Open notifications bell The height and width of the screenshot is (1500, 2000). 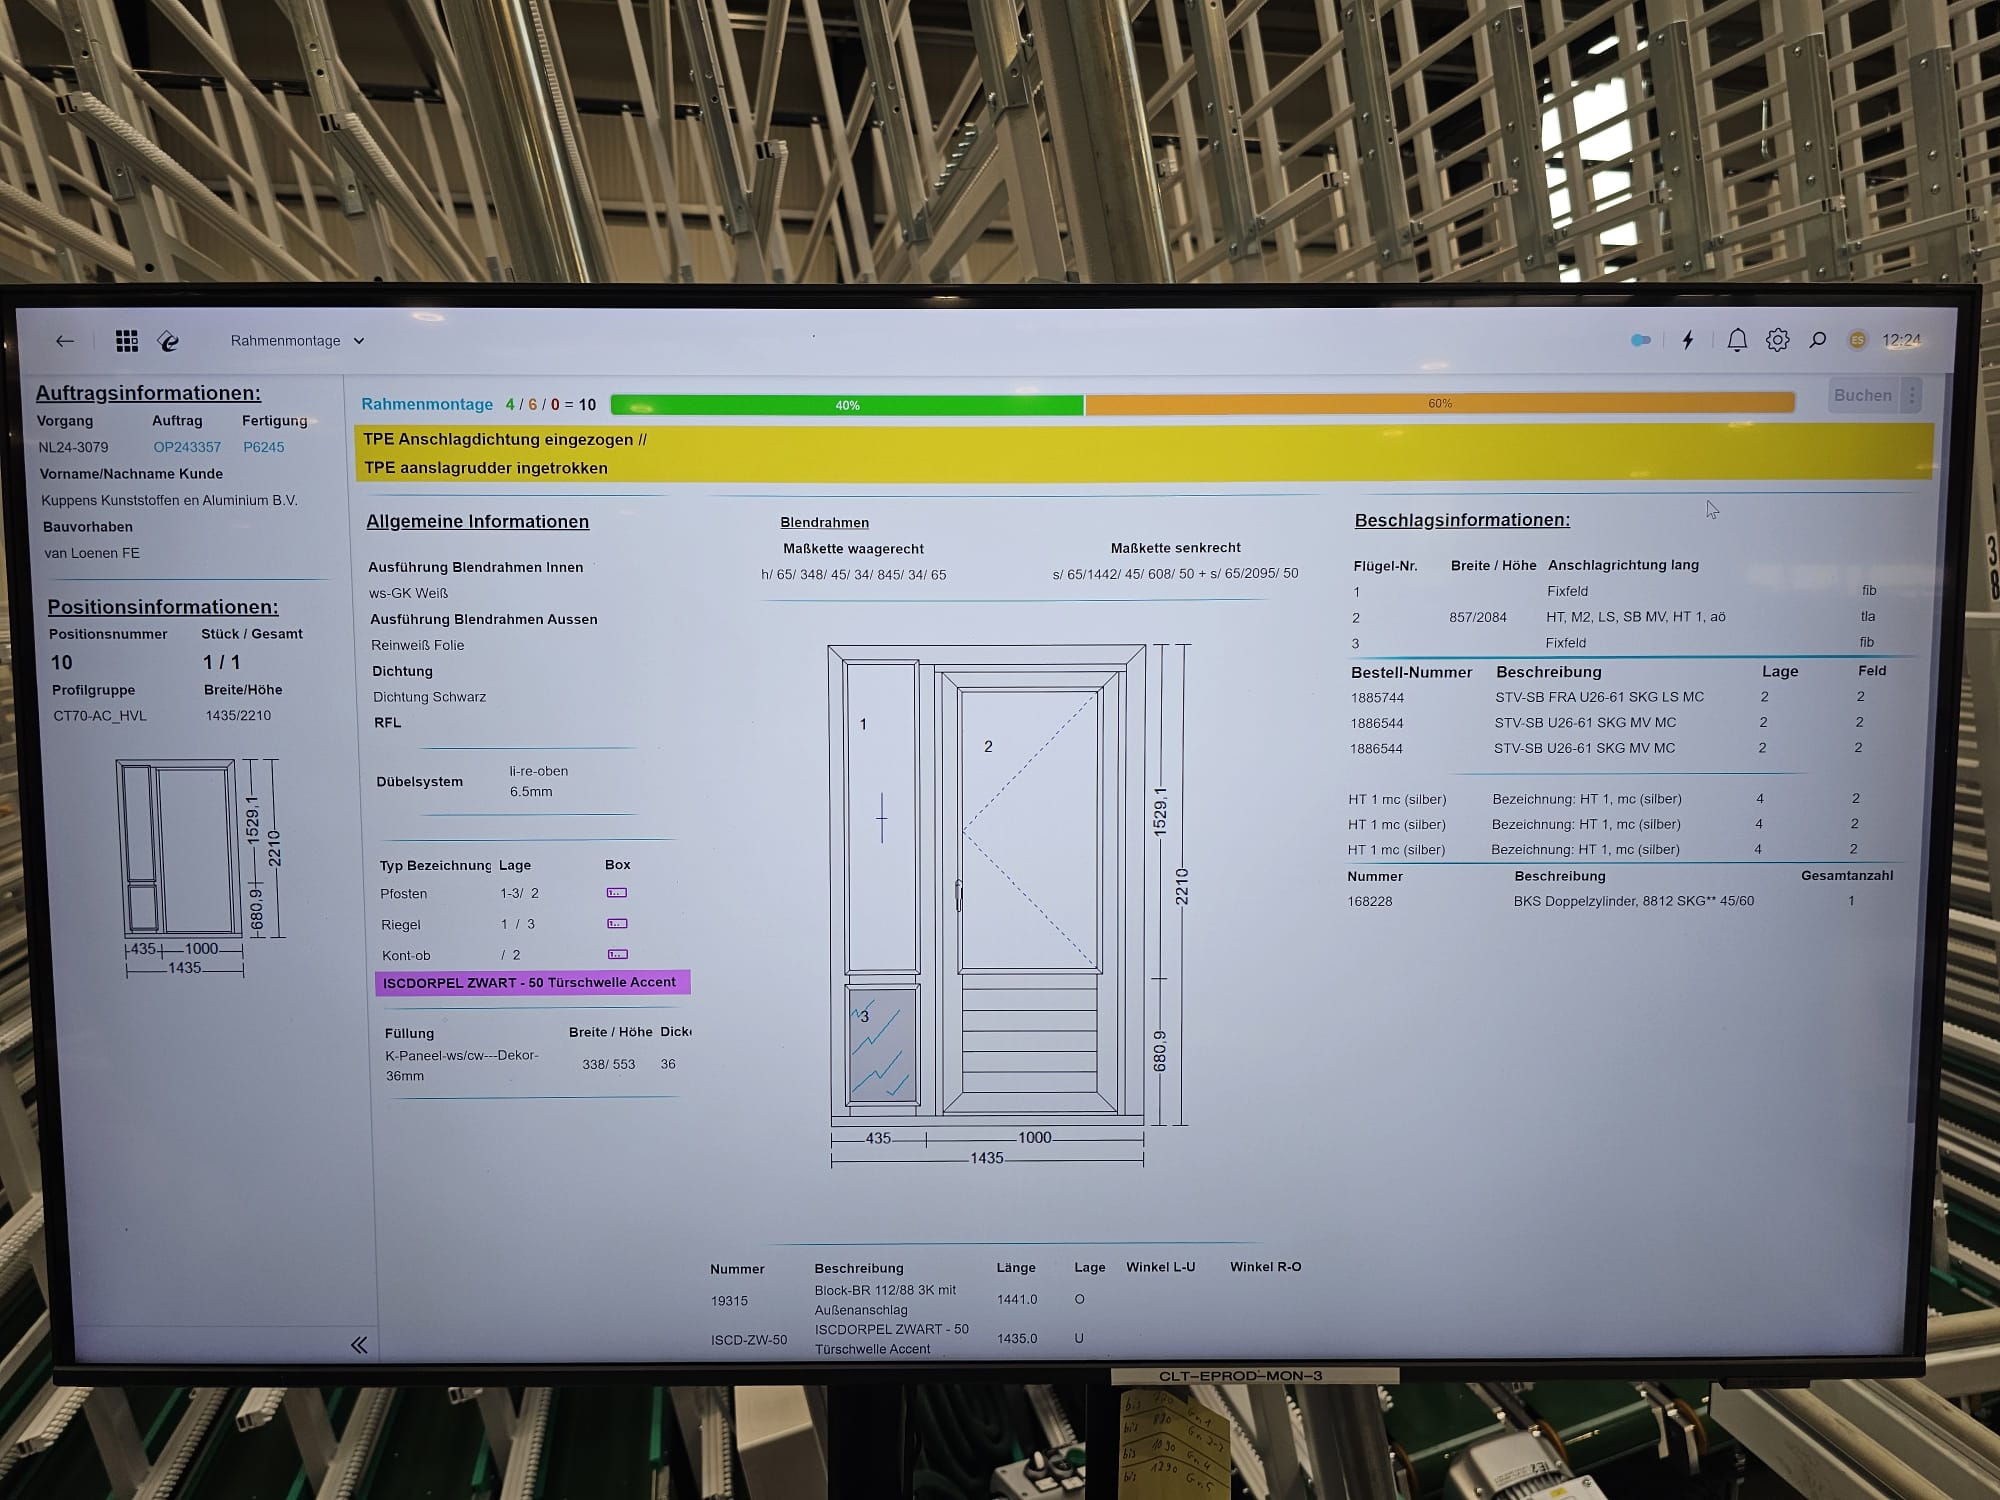tap(1737, 340)
